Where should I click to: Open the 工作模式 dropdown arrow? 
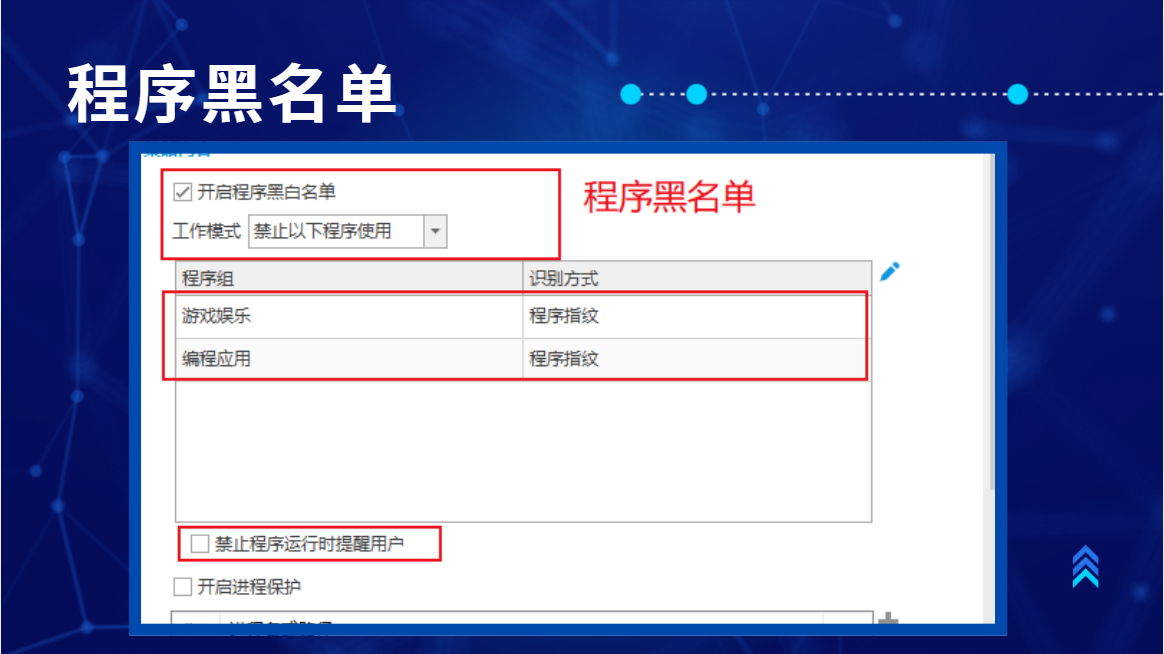coord(435,231)
